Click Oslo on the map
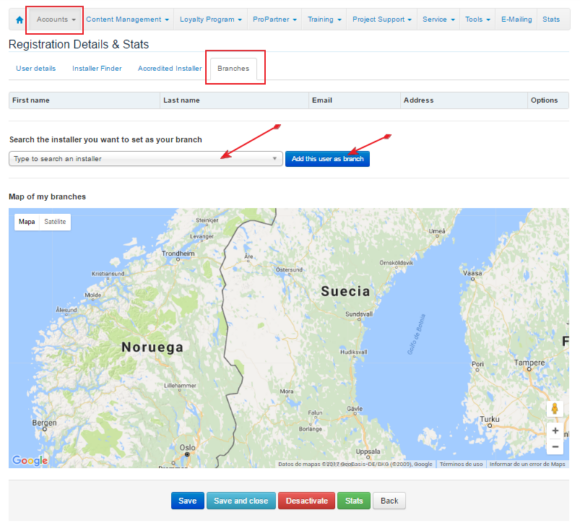Viewport: 580px width, 531px height. point(187,448)
